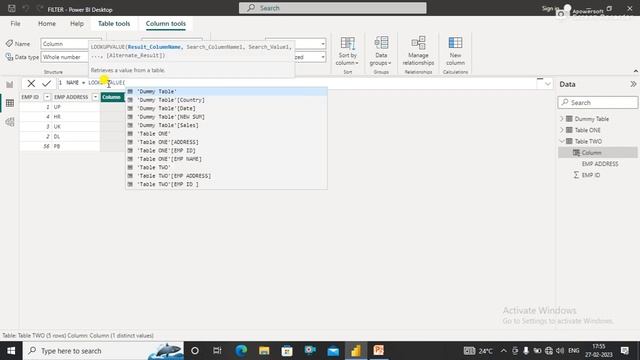Pick 'Table ONE'[ADDRESS] suggestion
The height and width of the screenshot is (360, 640).
click(x=227, y=142)
